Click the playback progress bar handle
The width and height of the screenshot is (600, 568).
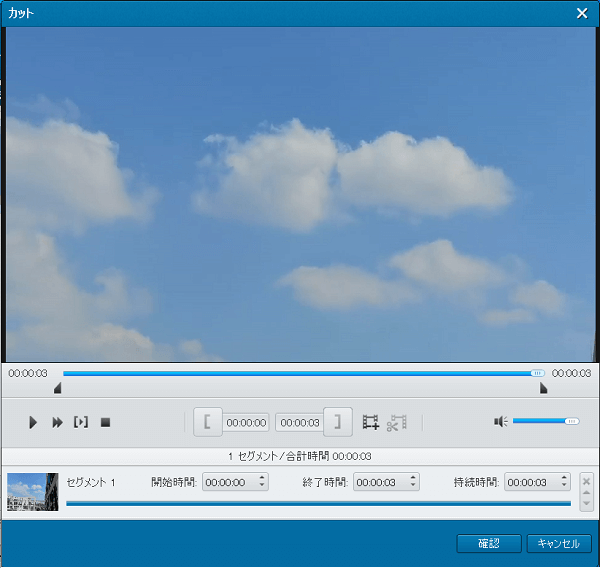tap(538, 373)
